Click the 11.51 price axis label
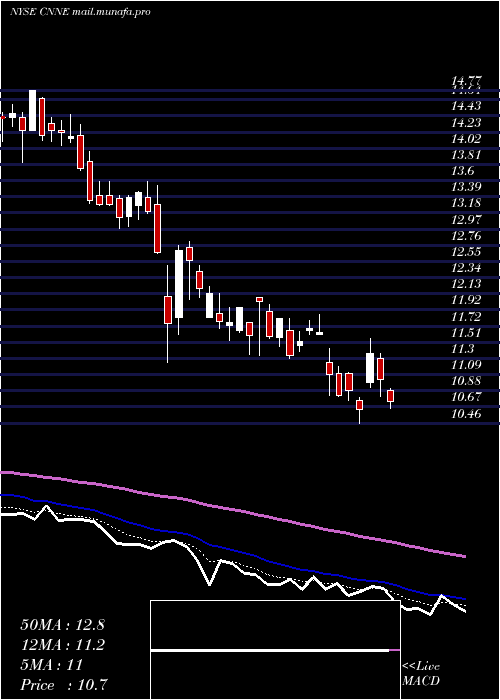500x700 pixels. (x=466, y=333)
